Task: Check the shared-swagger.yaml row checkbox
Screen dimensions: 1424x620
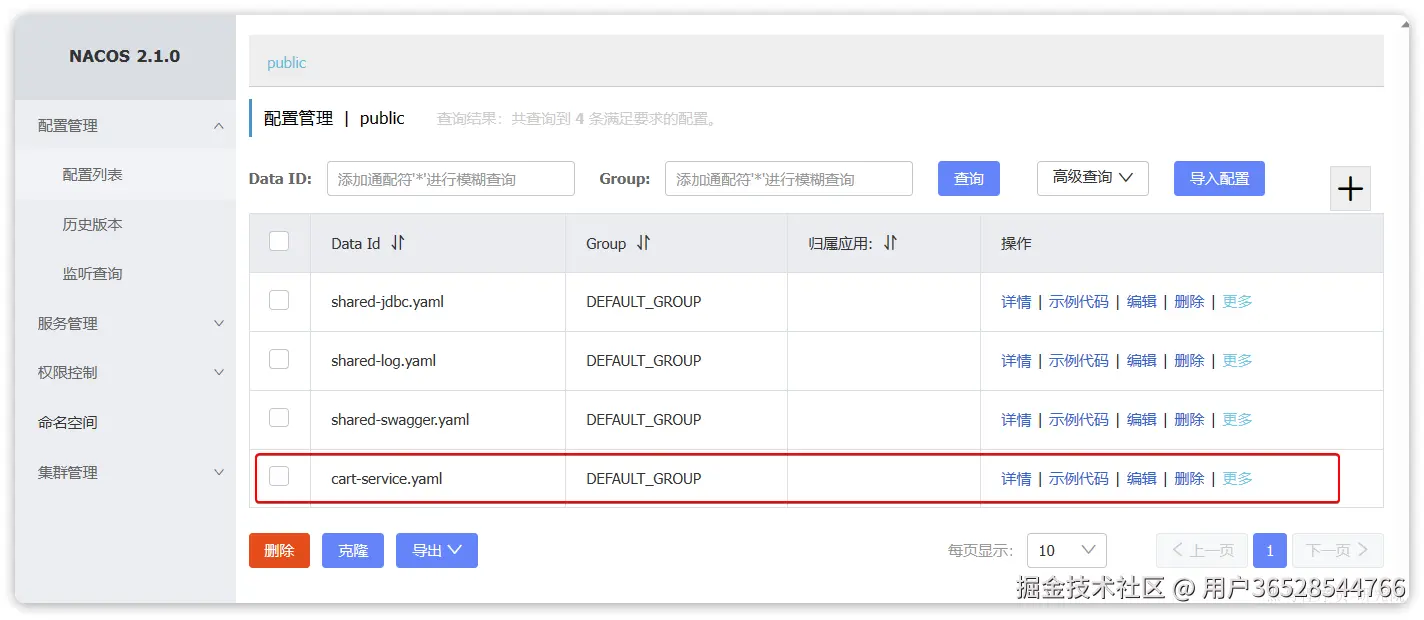Action: click(x=279, y=418)
